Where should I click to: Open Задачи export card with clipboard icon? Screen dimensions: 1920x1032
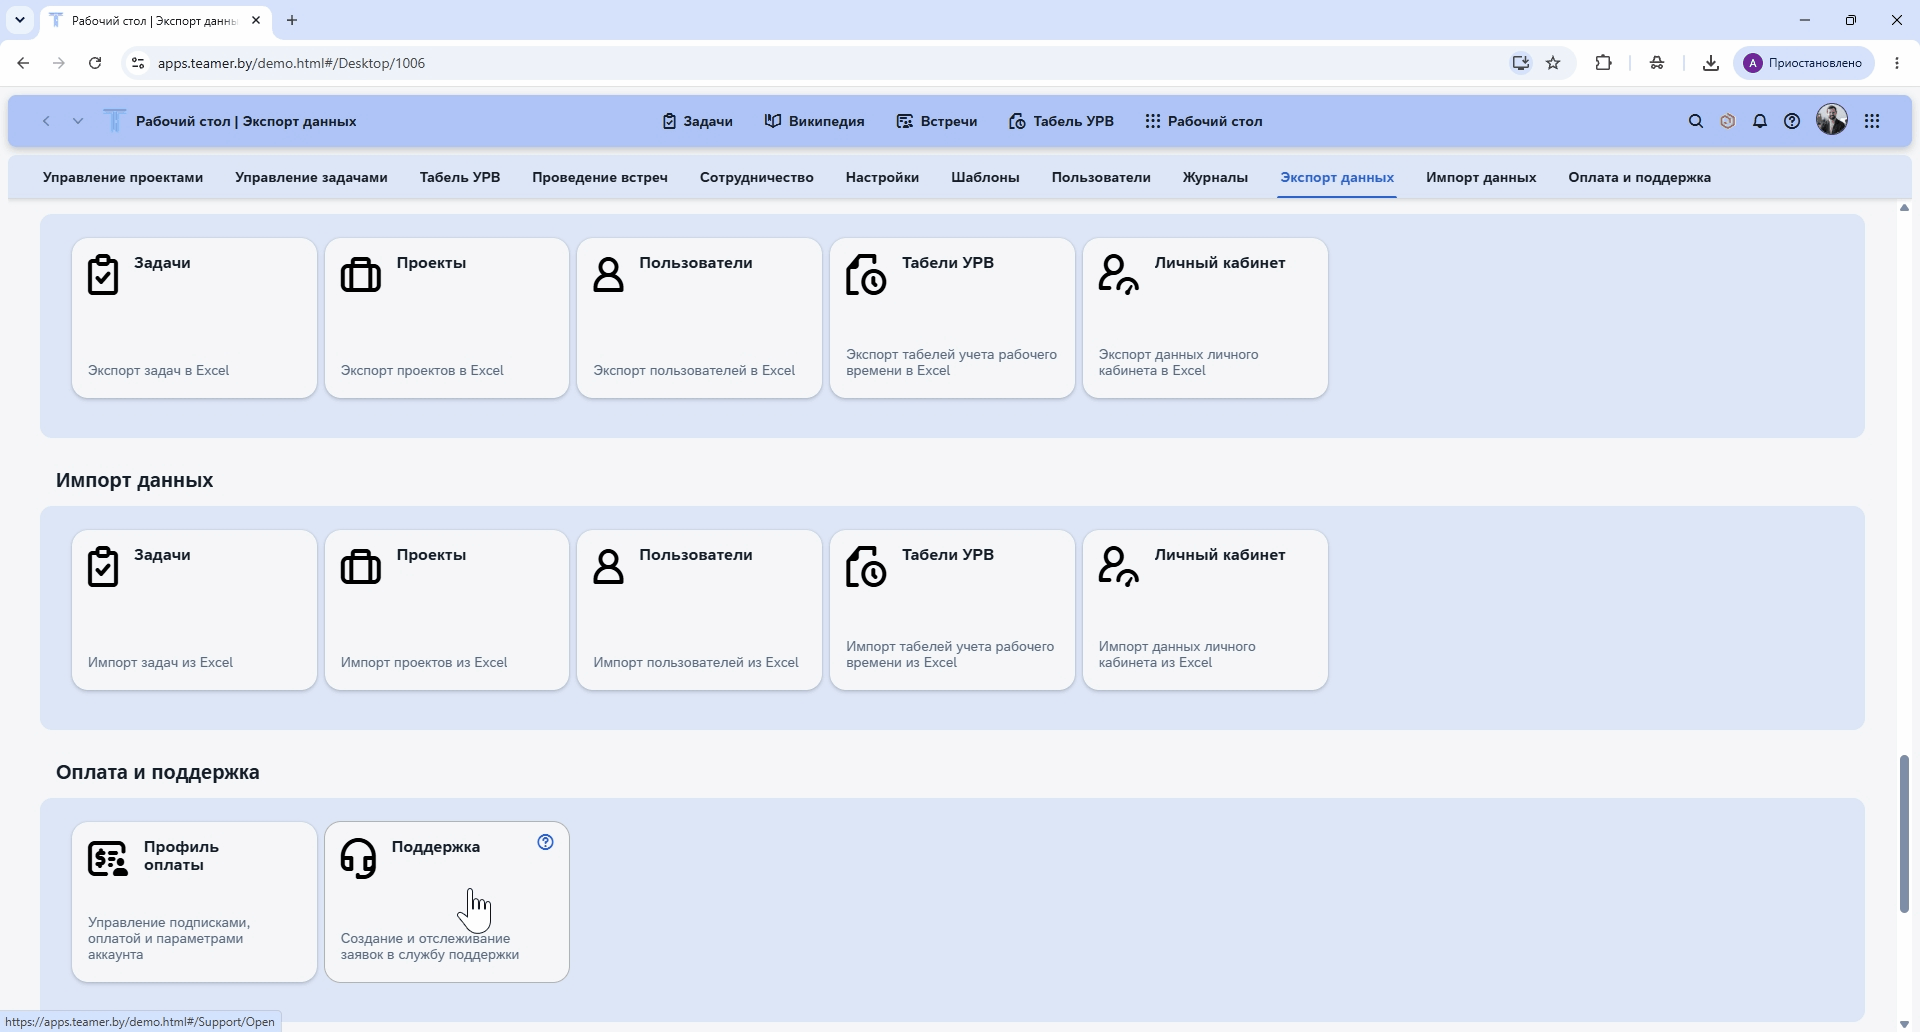pyautogui.click(x=194, y=318)
